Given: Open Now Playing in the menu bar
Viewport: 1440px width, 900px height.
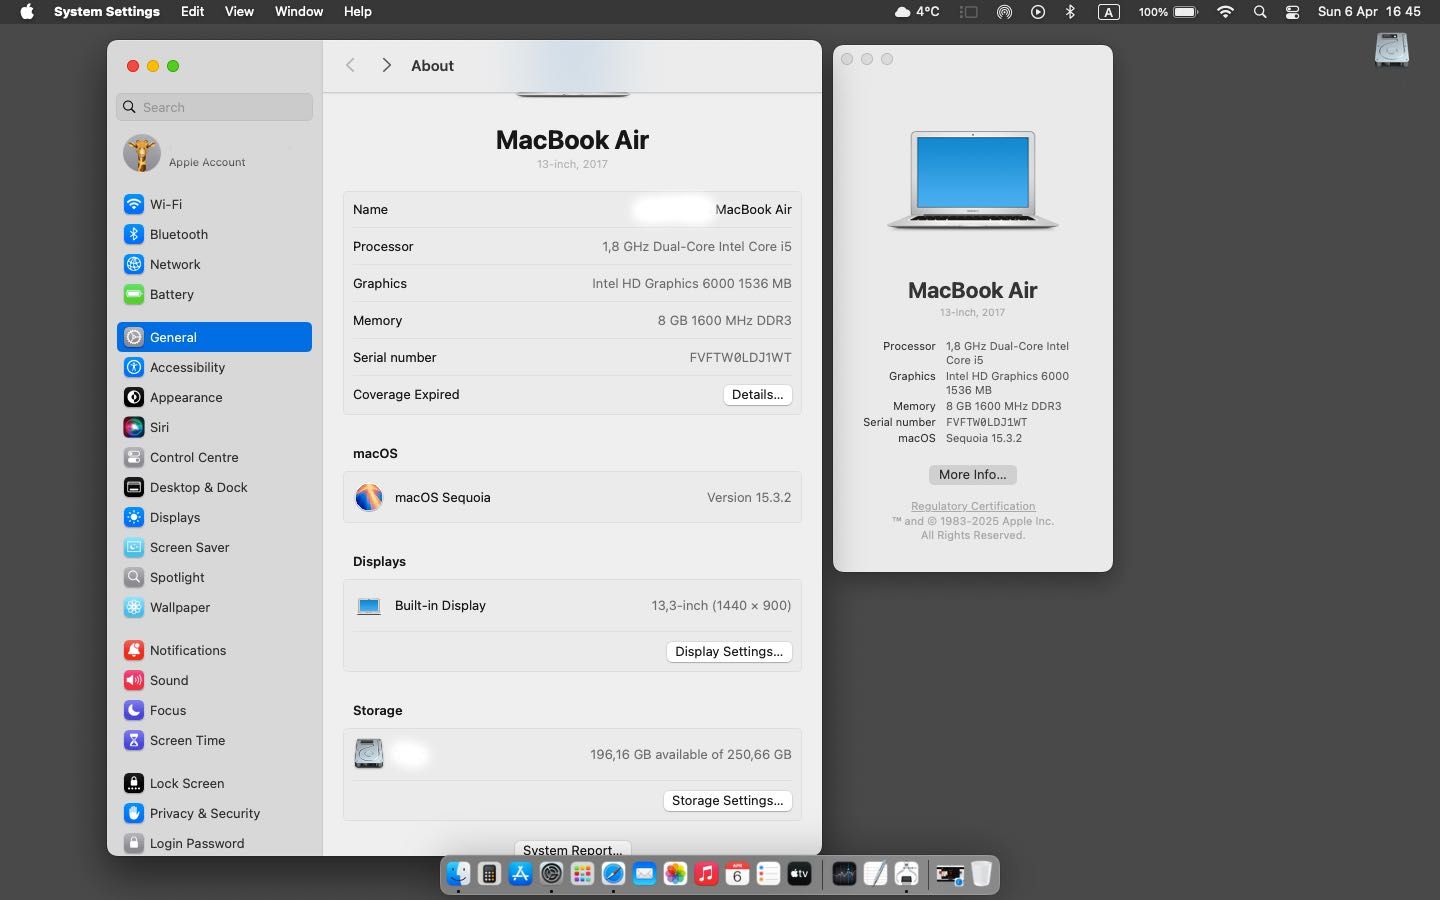Looking at the screenshot, I should coord(1038,12).
